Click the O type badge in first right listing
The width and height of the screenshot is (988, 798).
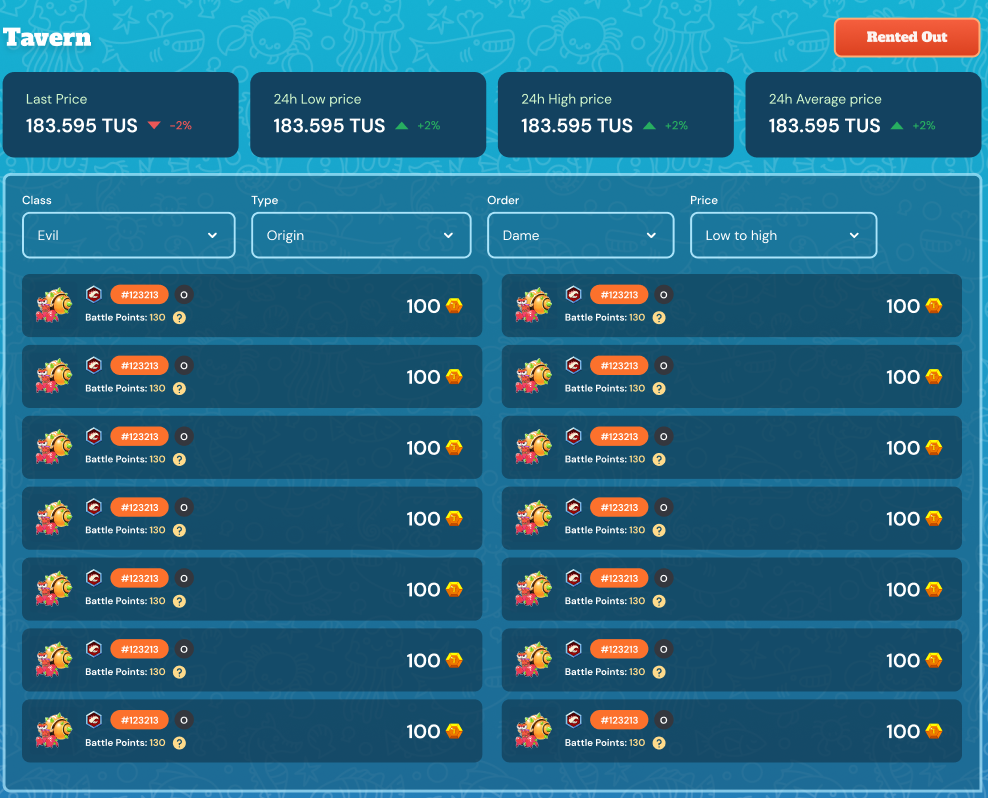(x=663, y=294)
